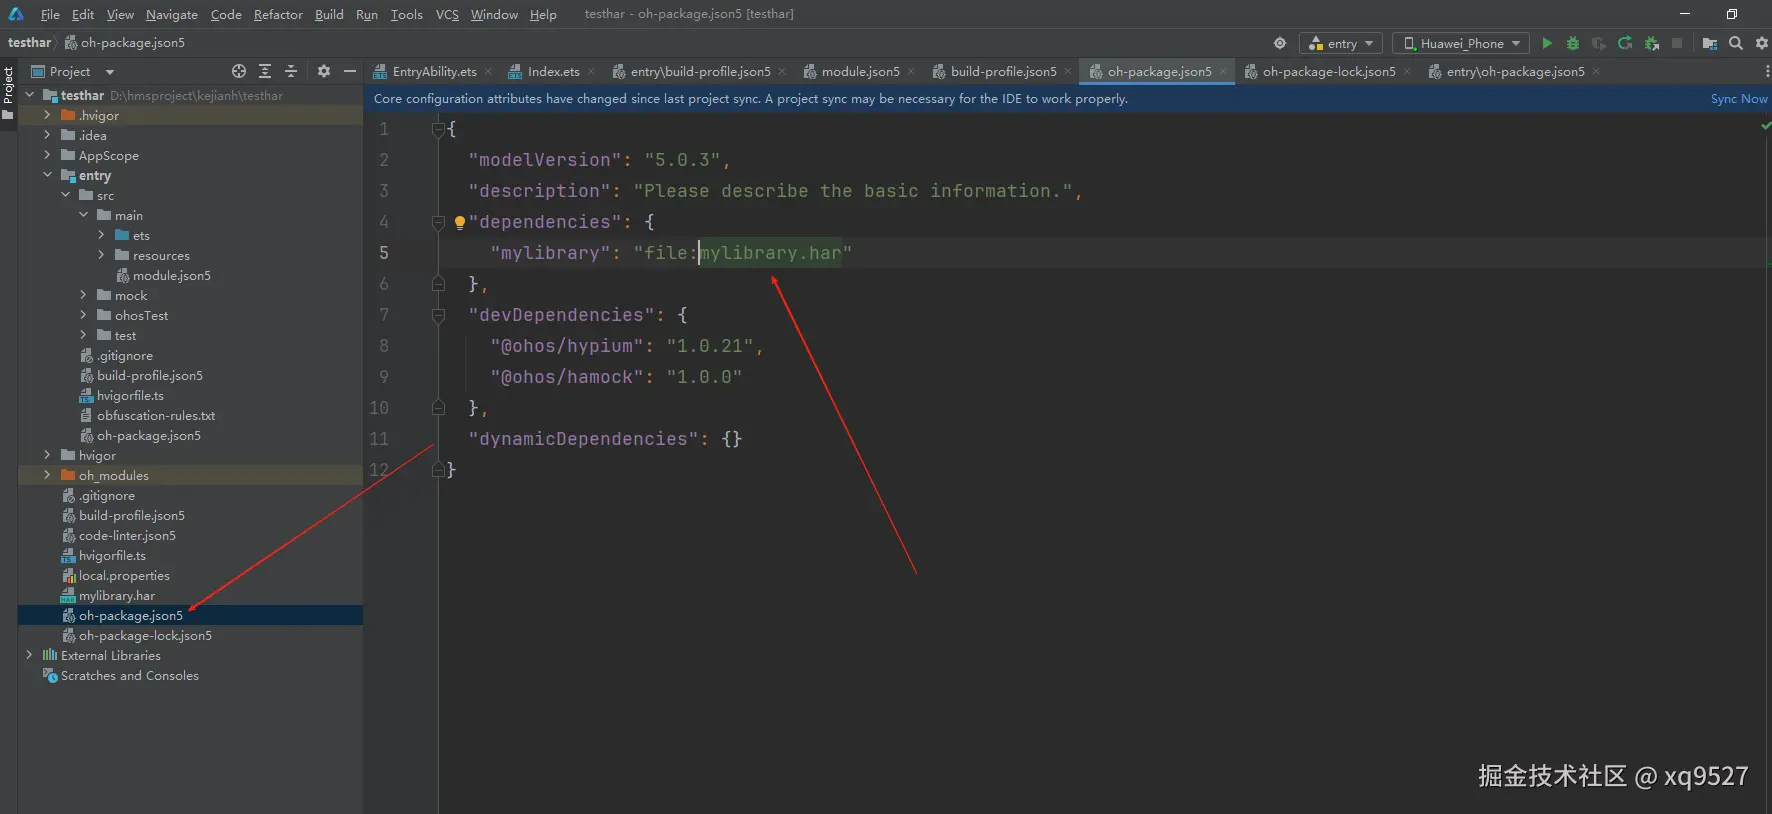Viewport: 1772px width, 814px height.
Task: Fold devDependencies block at line 7
Action: (x=438, y=315)
